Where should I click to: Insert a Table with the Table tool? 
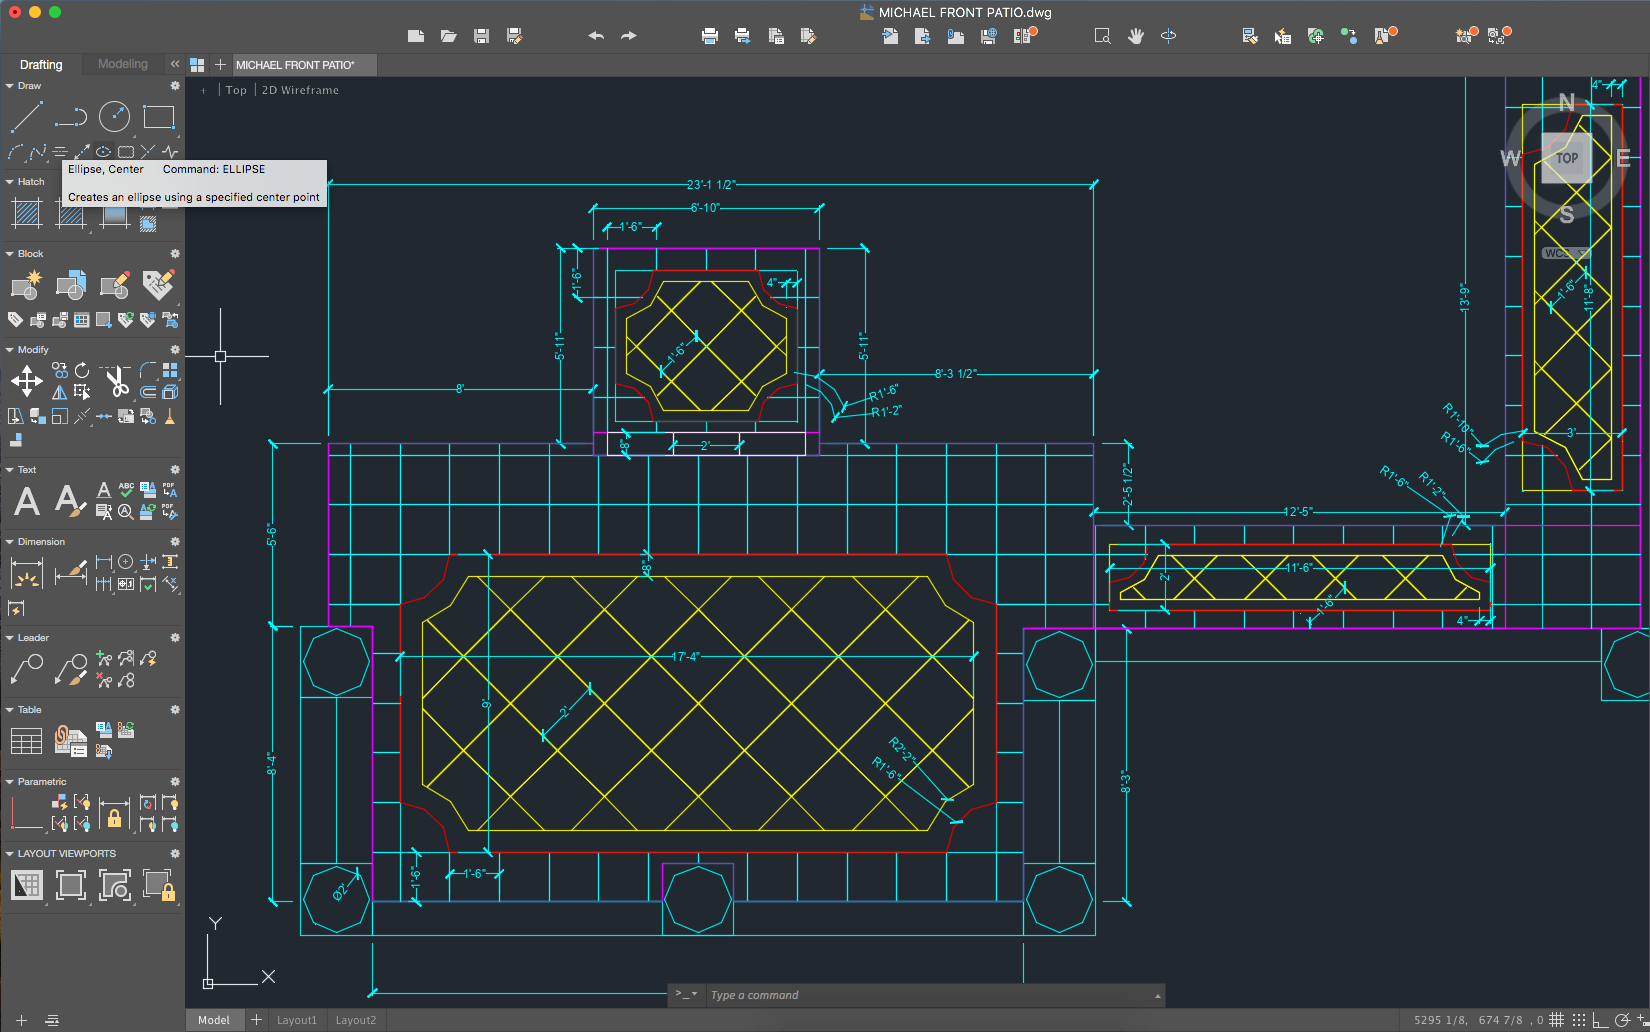pyautogui.click(x=26, y=741)
